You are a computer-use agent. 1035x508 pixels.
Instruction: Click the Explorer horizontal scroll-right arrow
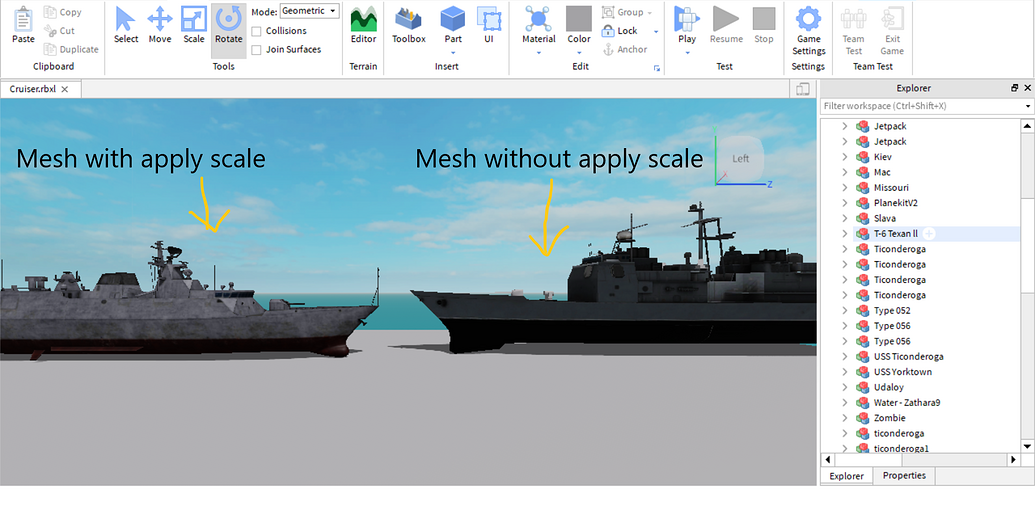pyautogui.click(x=1014, y=459)
